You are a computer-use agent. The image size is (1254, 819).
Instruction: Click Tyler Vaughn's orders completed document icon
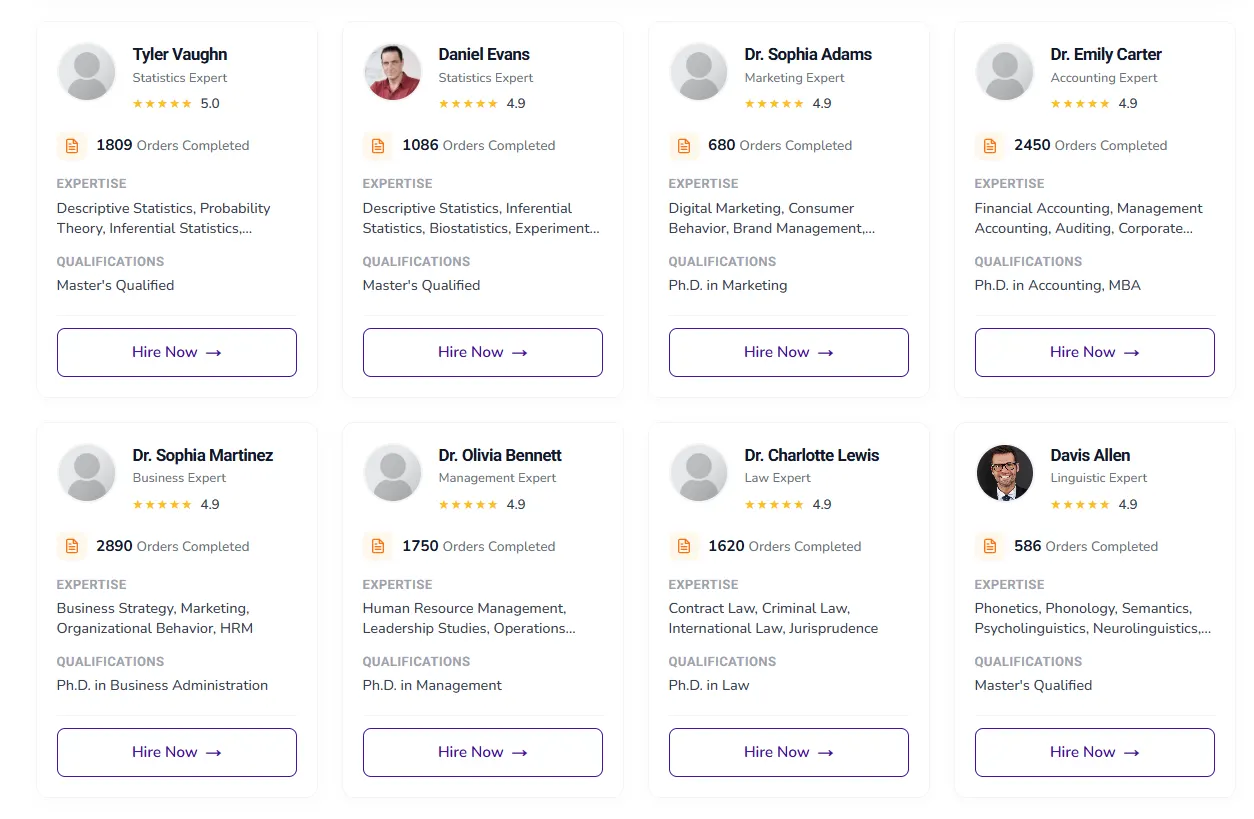[x=71, y=146]
